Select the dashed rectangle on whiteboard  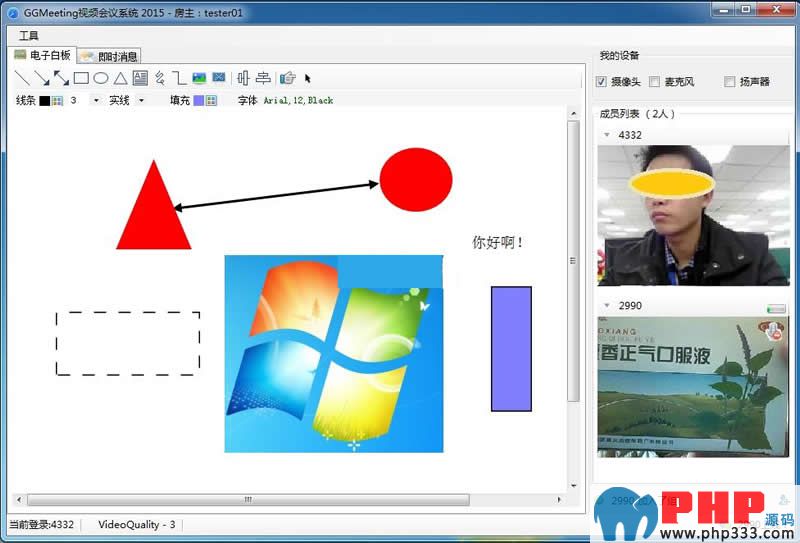coord(128,343)
